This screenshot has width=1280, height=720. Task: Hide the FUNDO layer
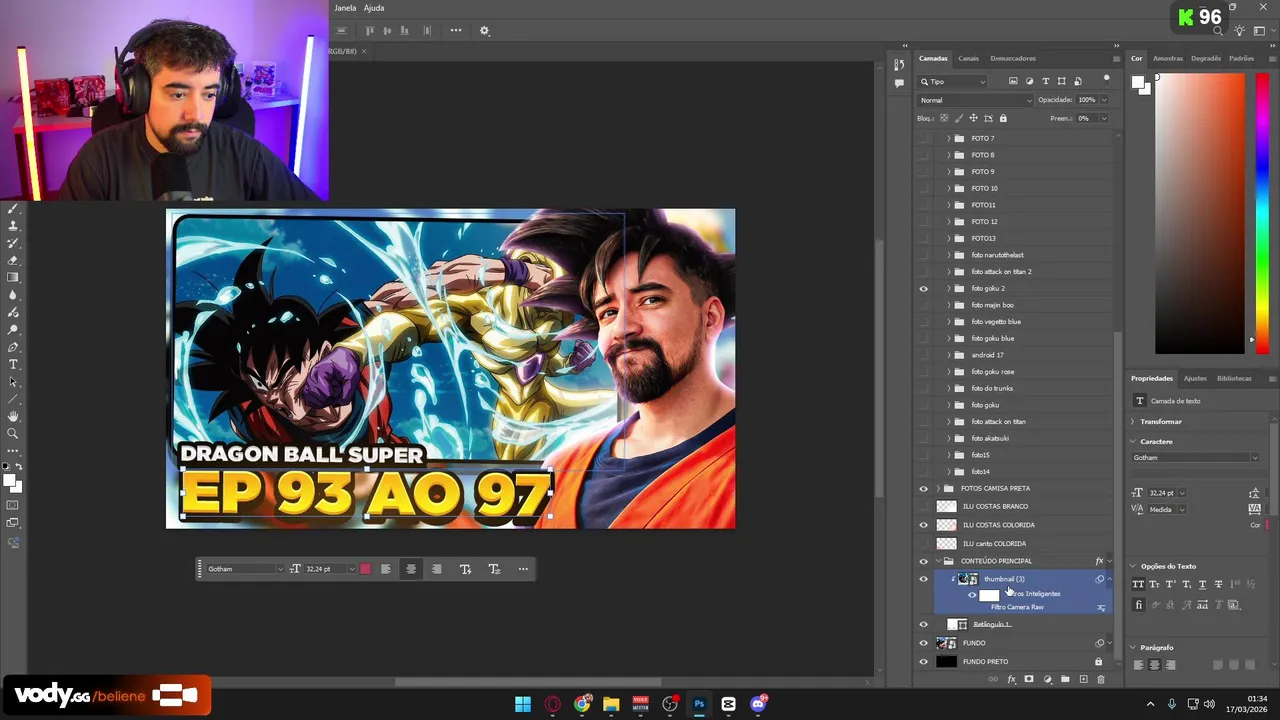click(x=923, y=643)
